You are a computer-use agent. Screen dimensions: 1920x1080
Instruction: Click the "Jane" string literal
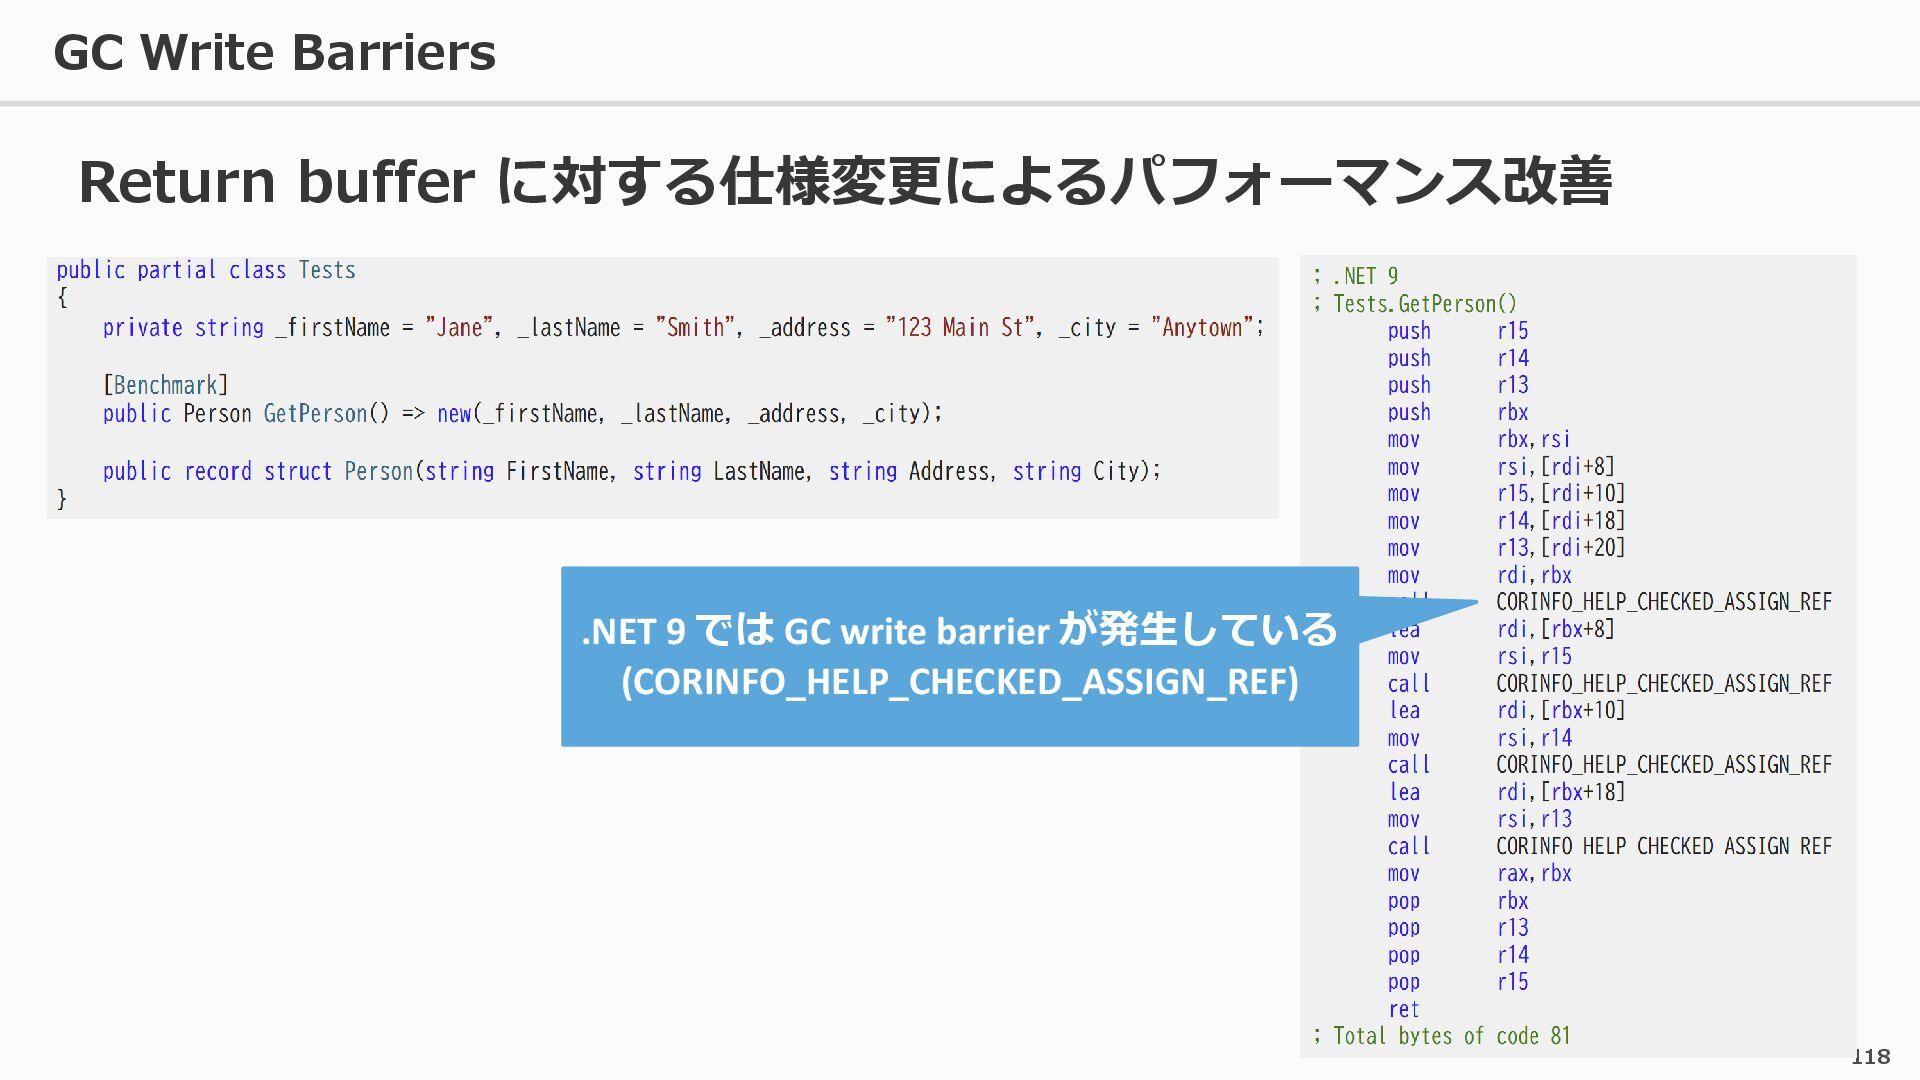coord(459,327)
